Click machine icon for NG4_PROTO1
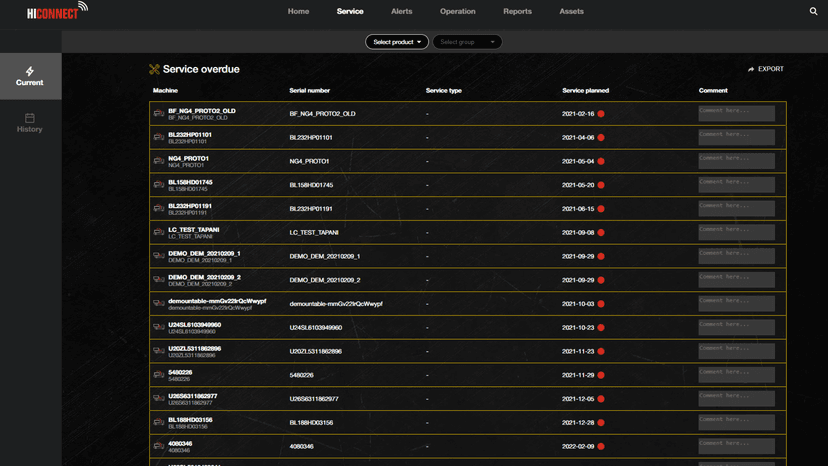The image size is (828, 466). click(159, 161)
